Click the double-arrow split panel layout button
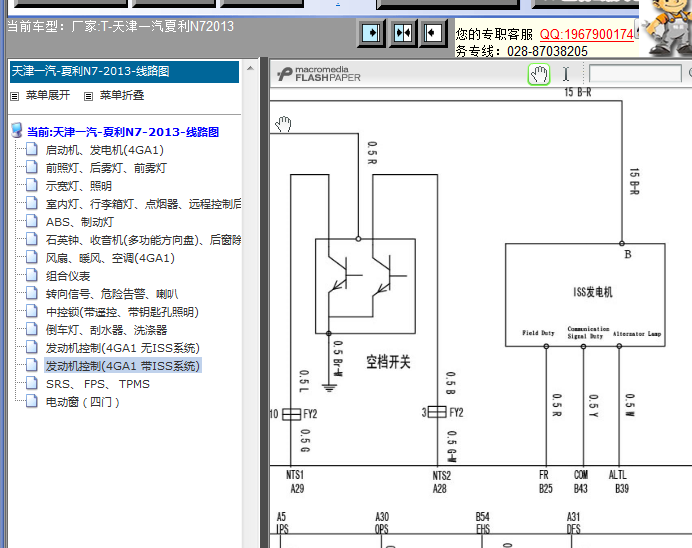This screenshot has width=692, height=548. 403,33
